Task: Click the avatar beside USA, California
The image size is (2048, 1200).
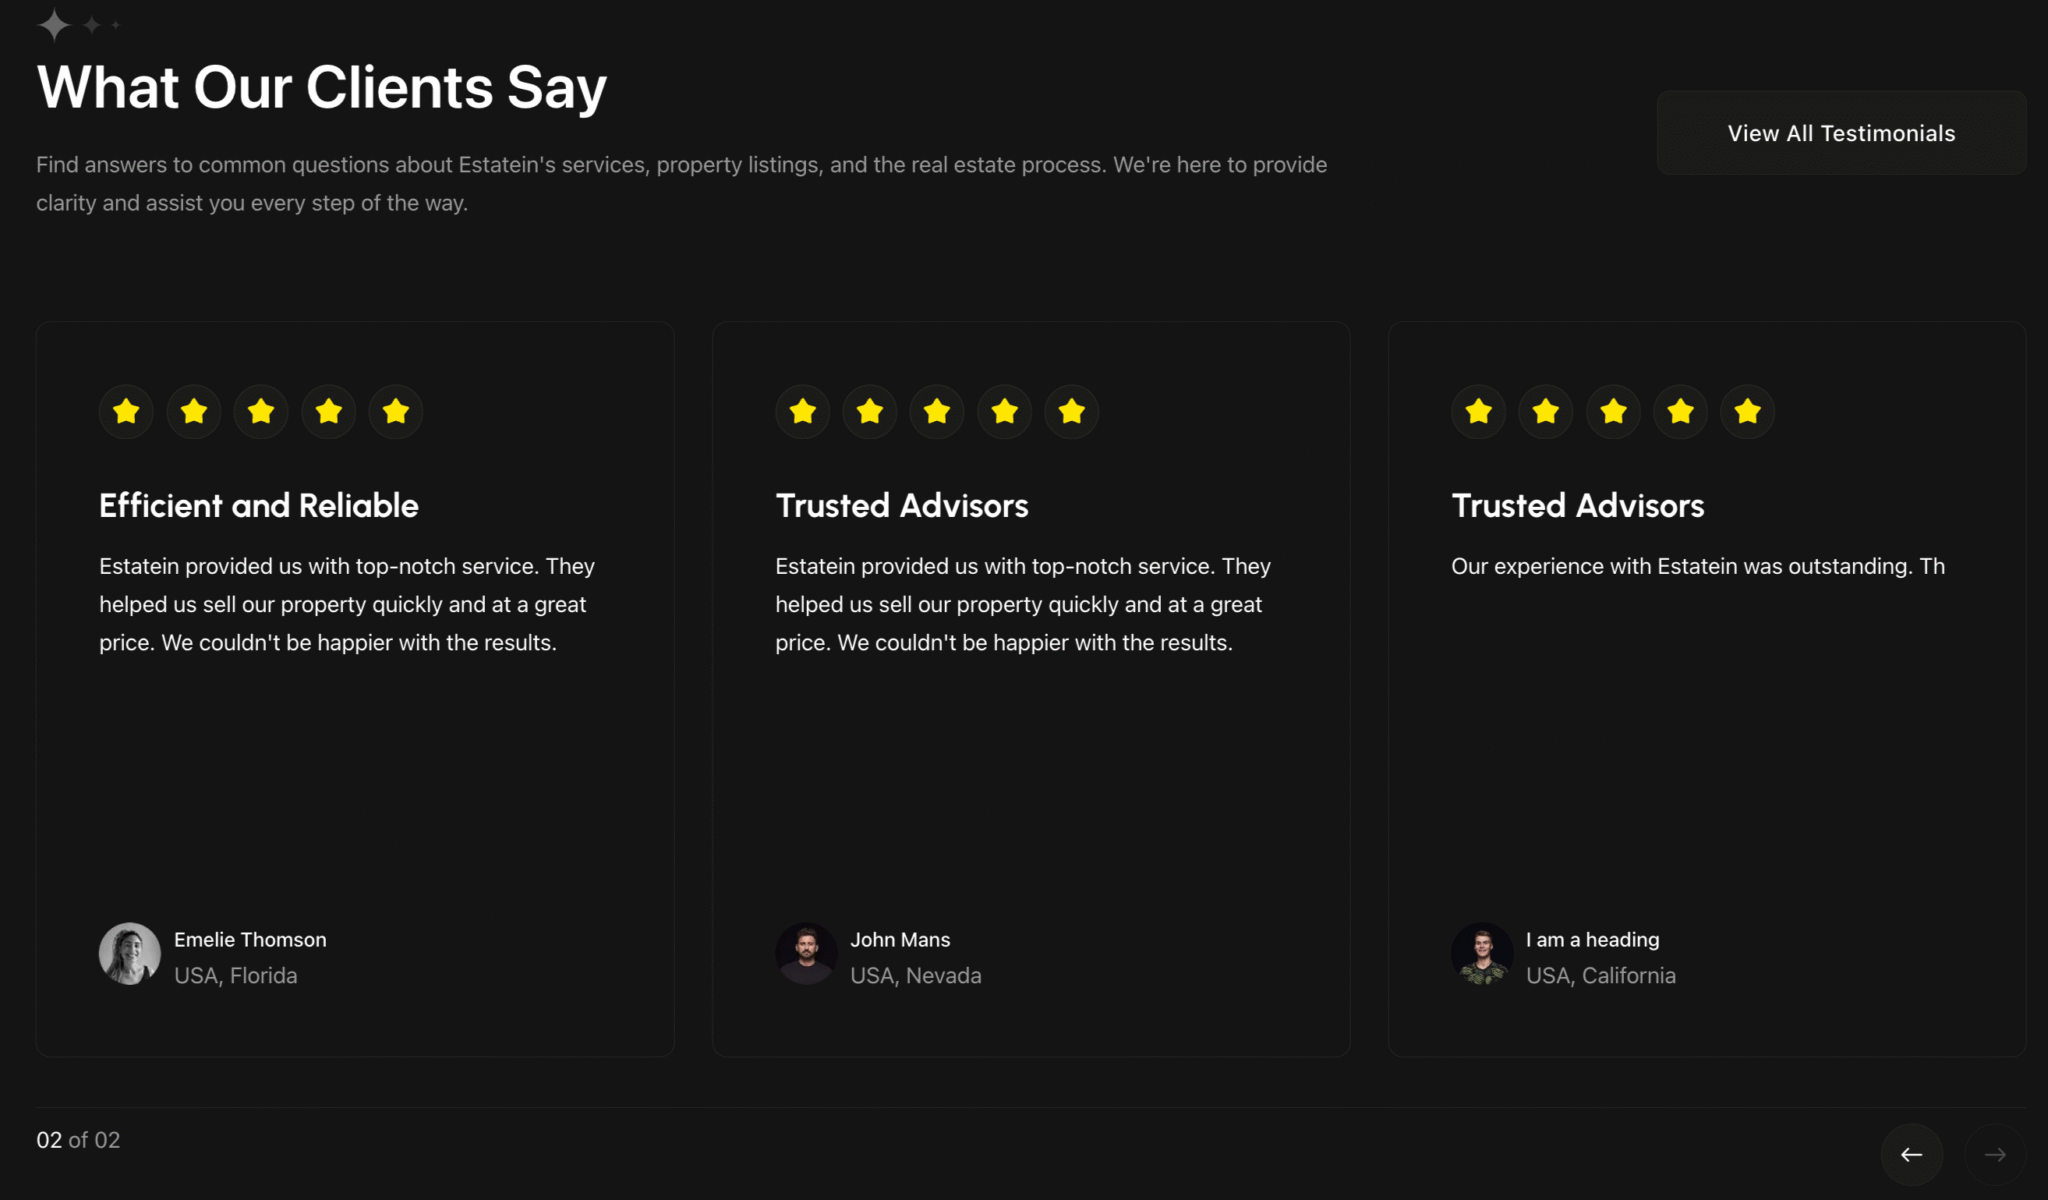Action: [1482, 954]
